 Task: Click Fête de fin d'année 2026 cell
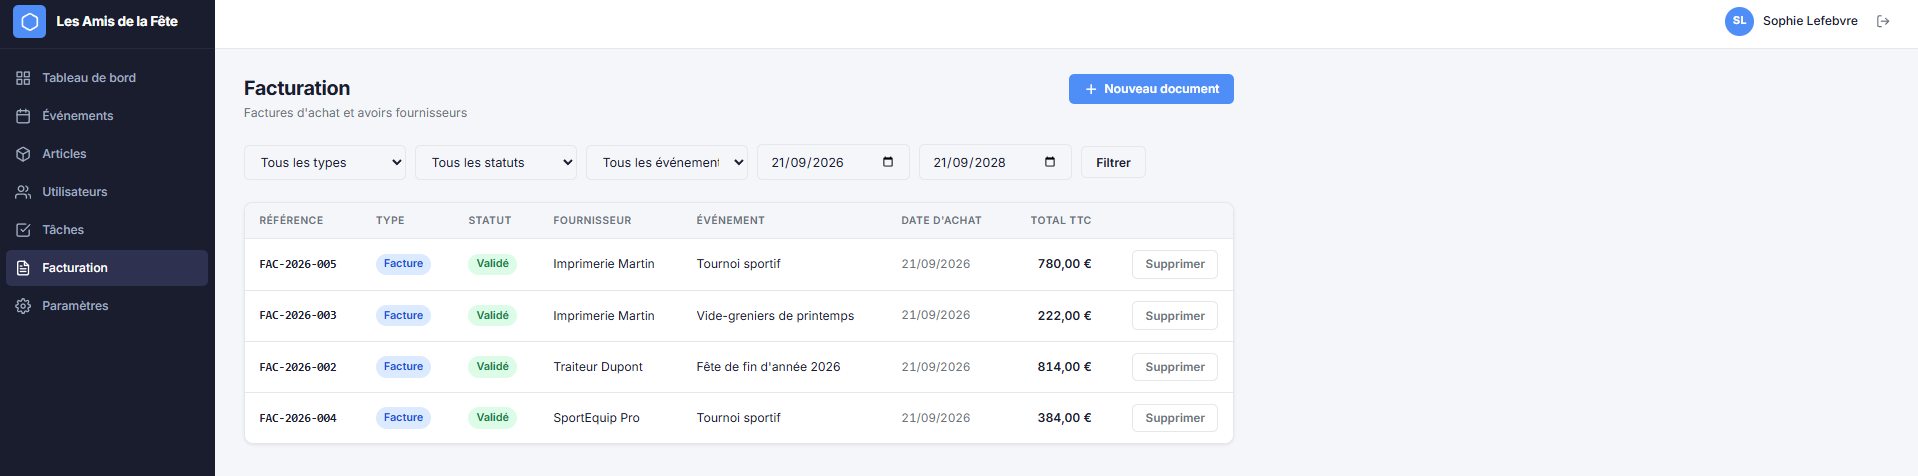pos(768,367)
